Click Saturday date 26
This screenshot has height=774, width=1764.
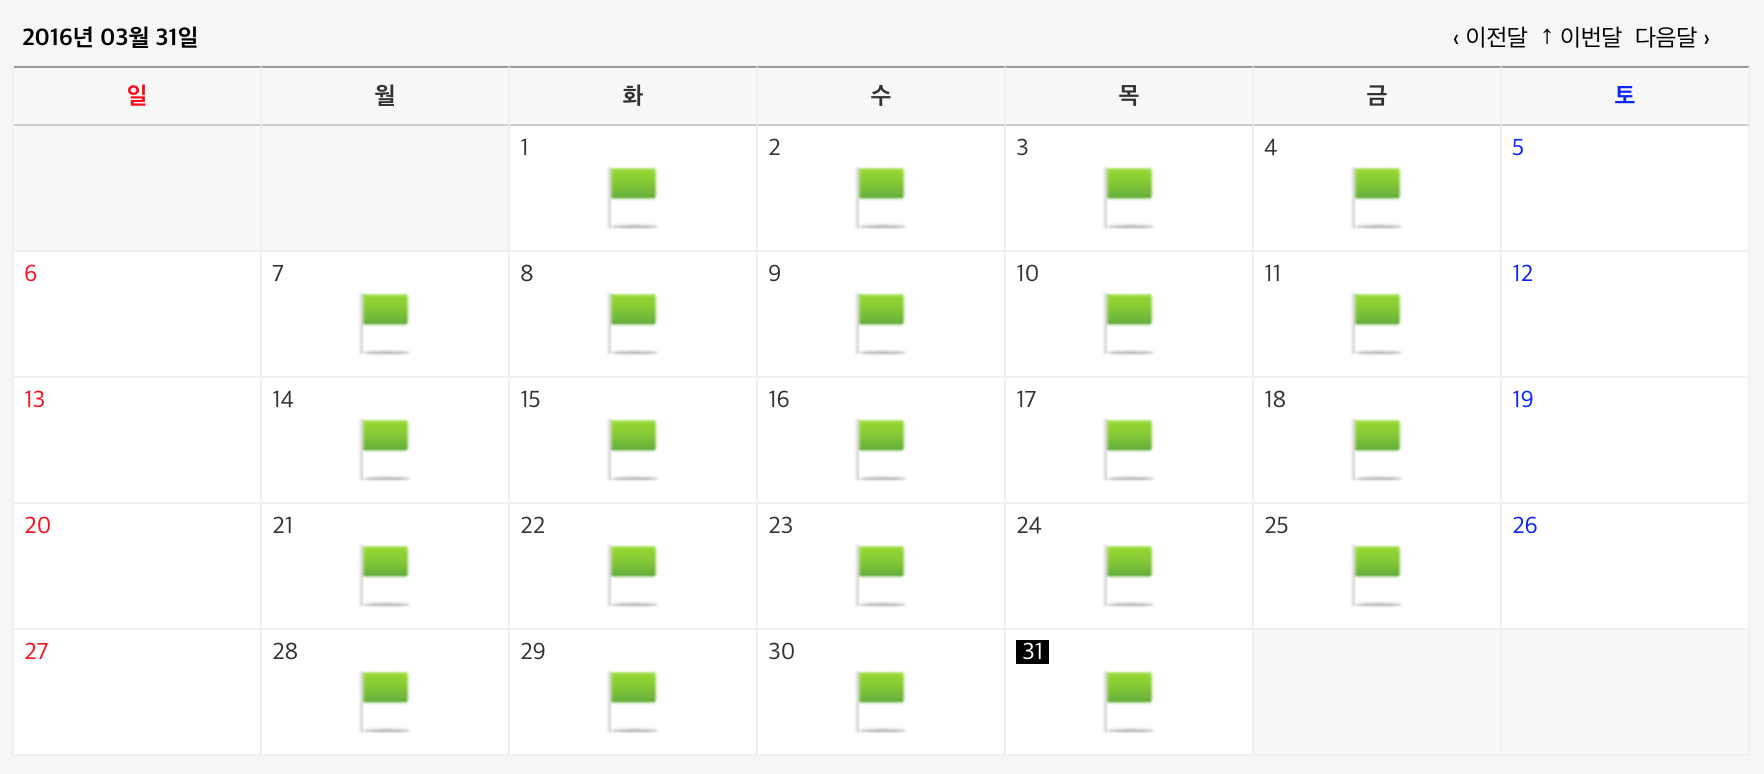click(1524, 526)
